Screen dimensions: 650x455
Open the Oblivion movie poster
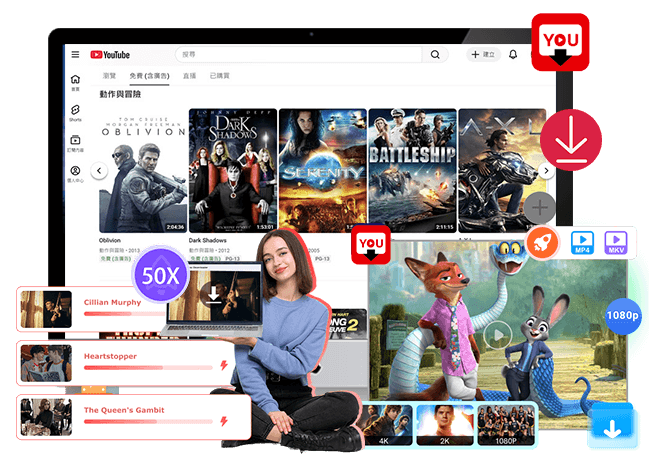click(x=143, y=170)
